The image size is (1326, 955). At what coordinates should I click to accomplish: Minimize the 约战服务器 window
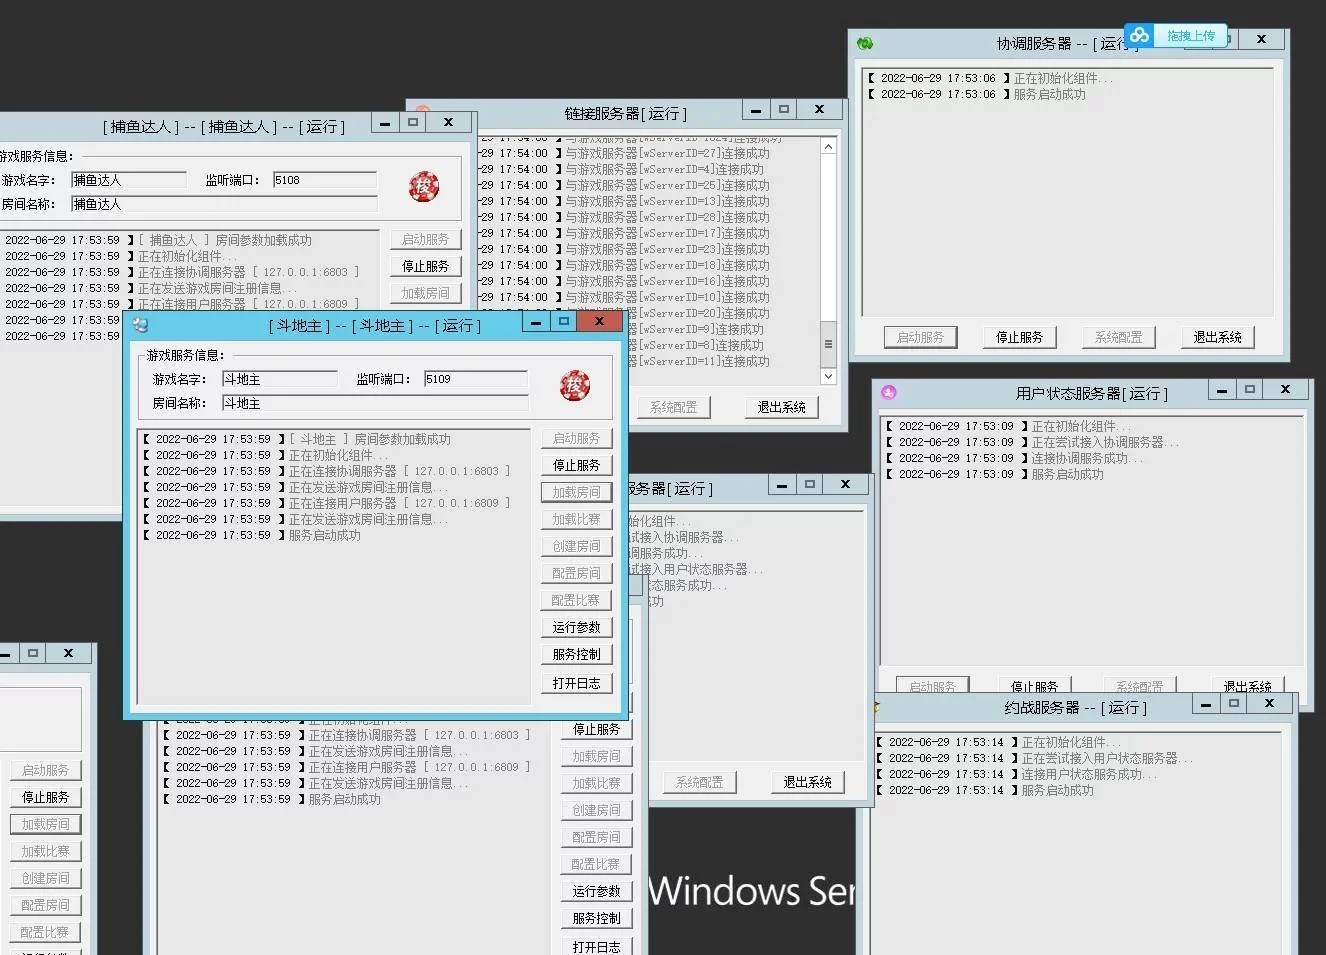click(x=1206, y=705)
